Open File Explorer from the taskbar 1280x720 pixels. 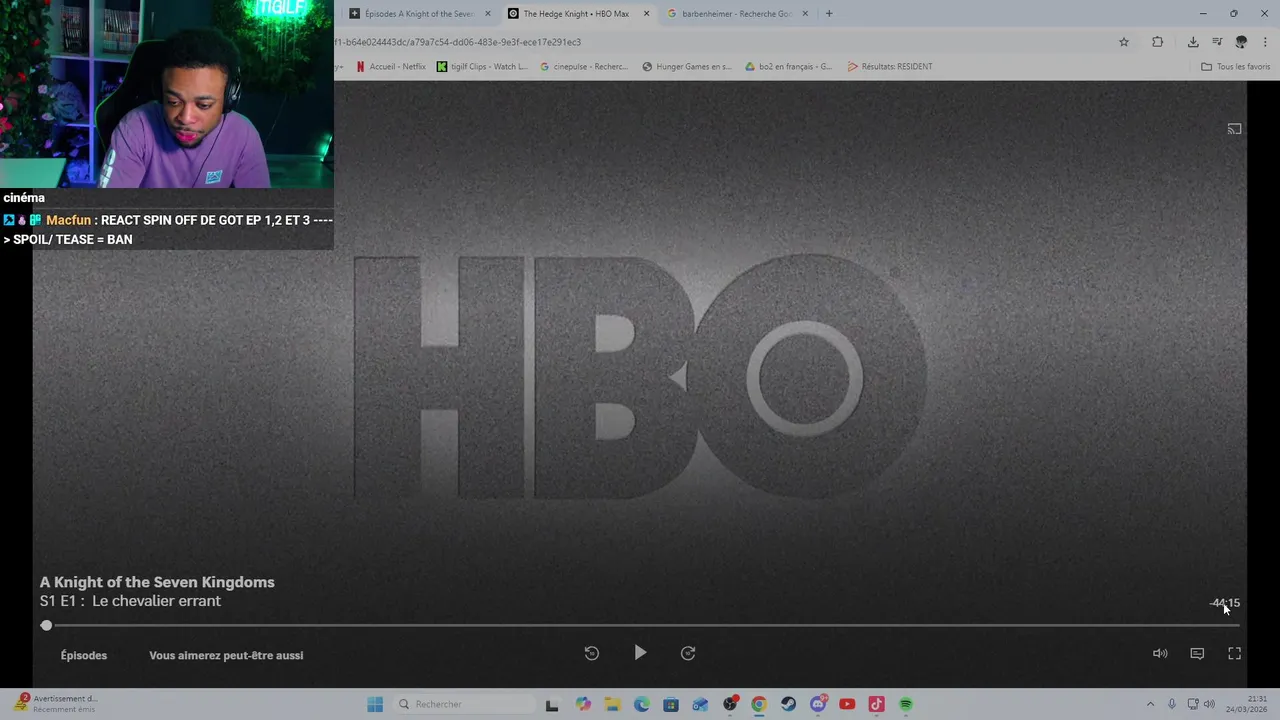pyautogui.click(x=612, y=704)
